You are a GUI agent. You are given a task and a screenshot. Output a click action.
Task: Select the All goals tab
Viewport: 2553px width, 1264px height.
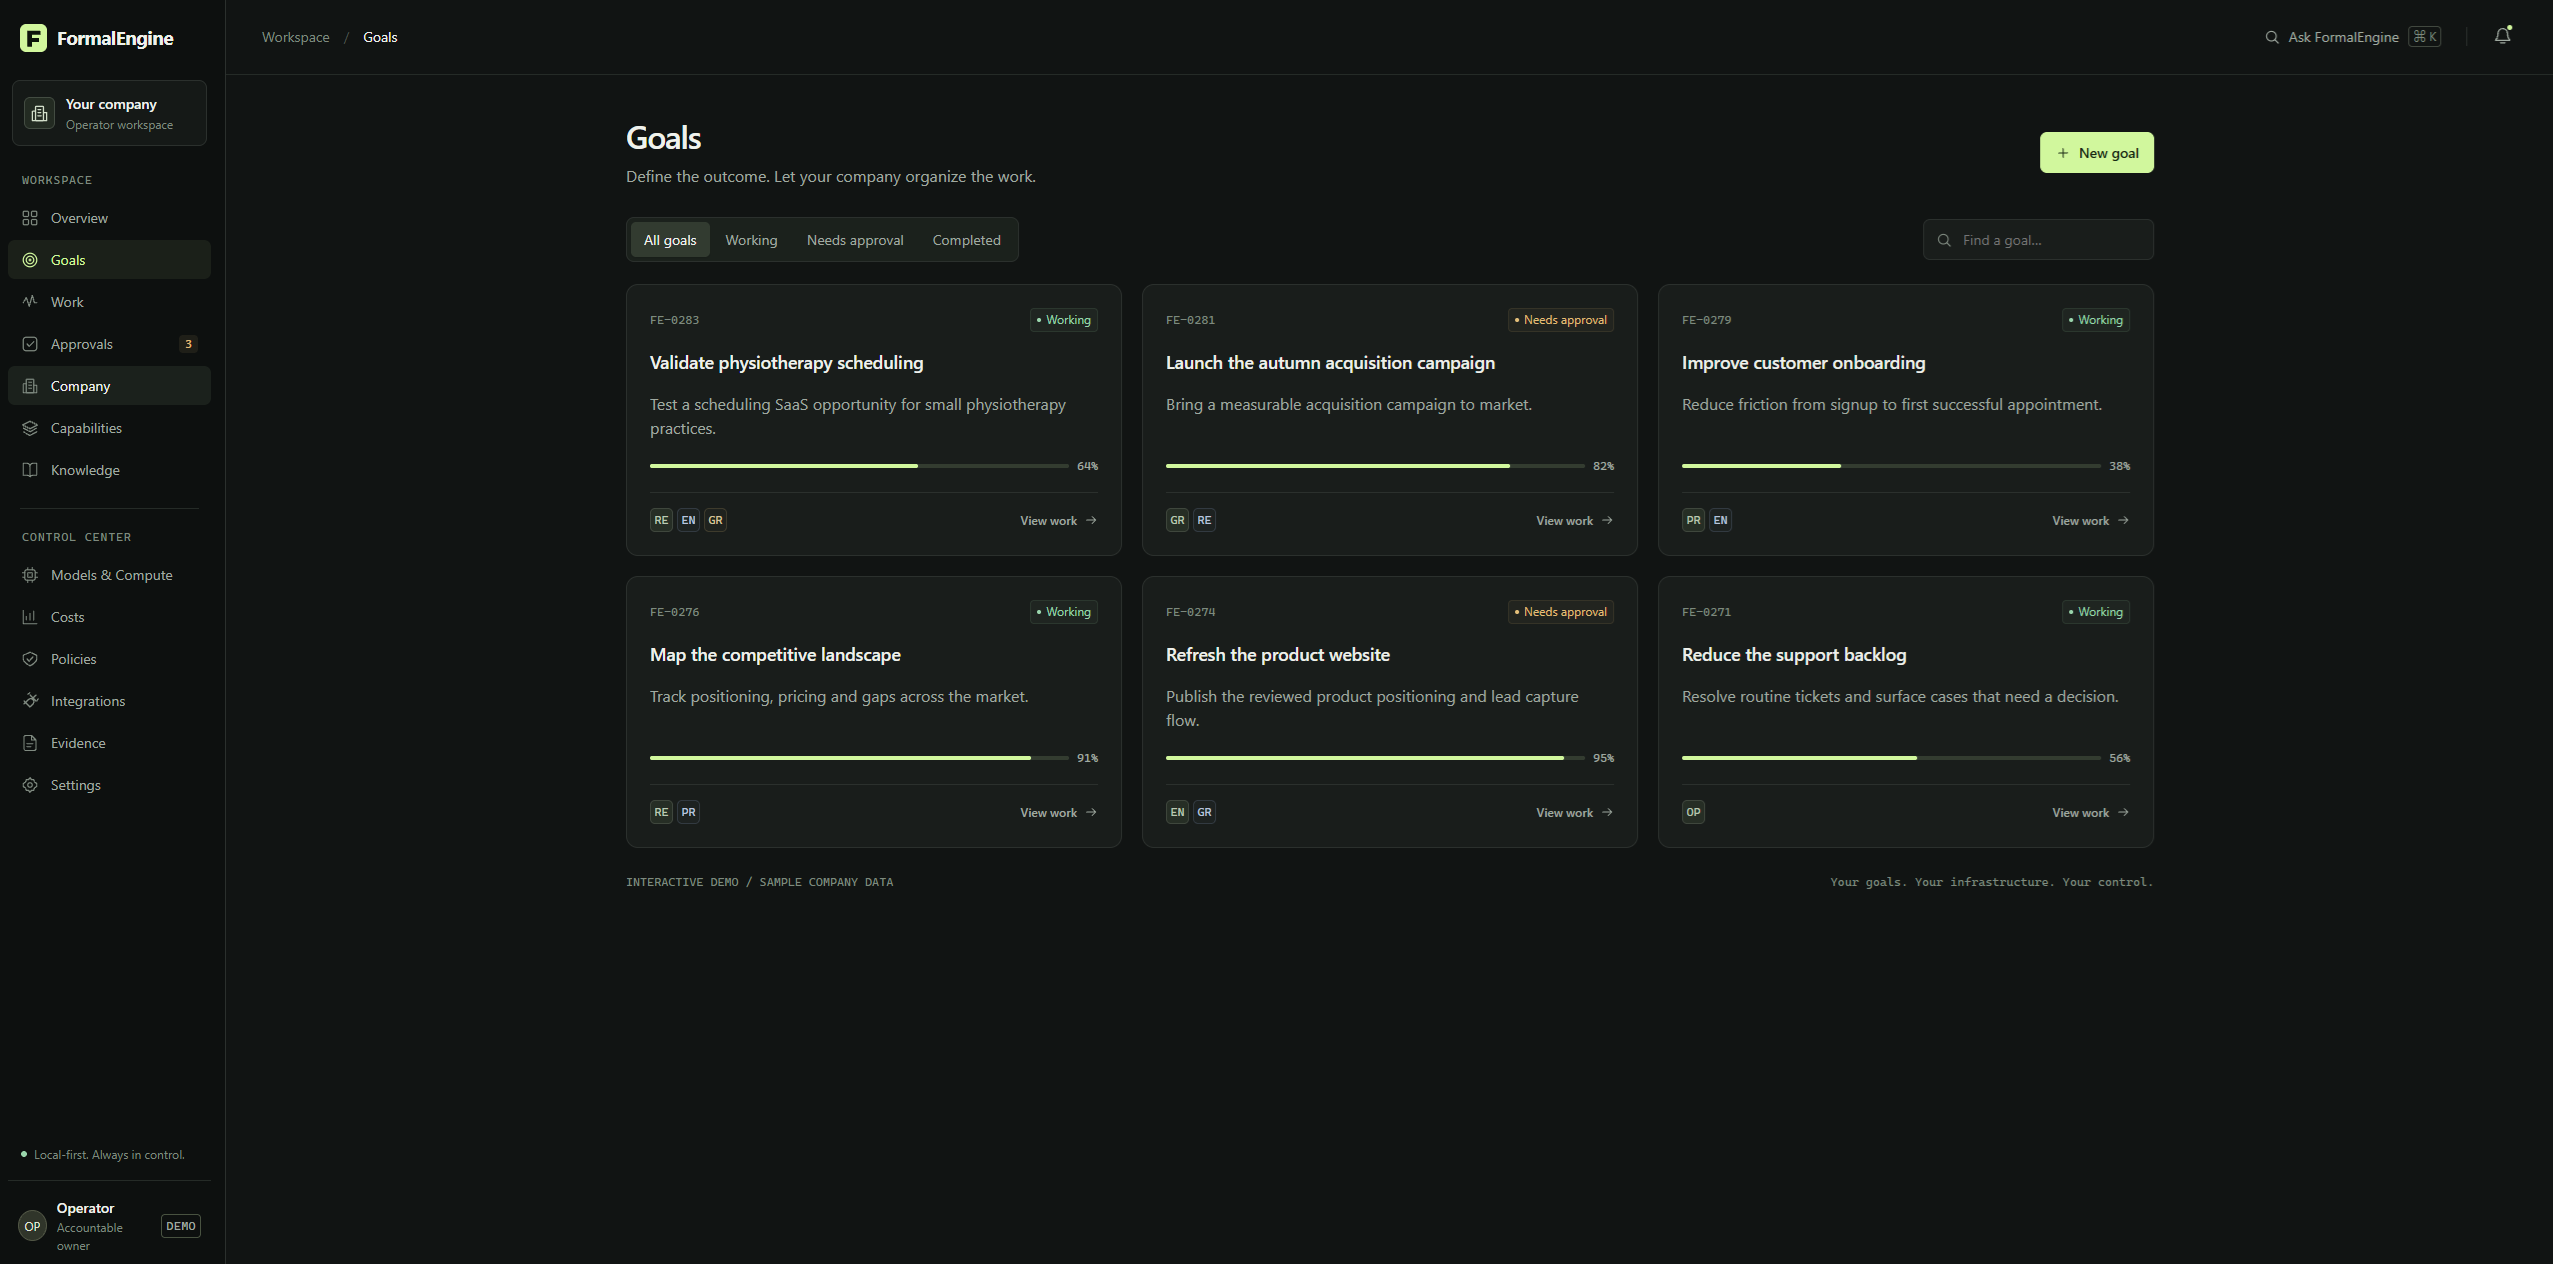click(x=670, y=240)
